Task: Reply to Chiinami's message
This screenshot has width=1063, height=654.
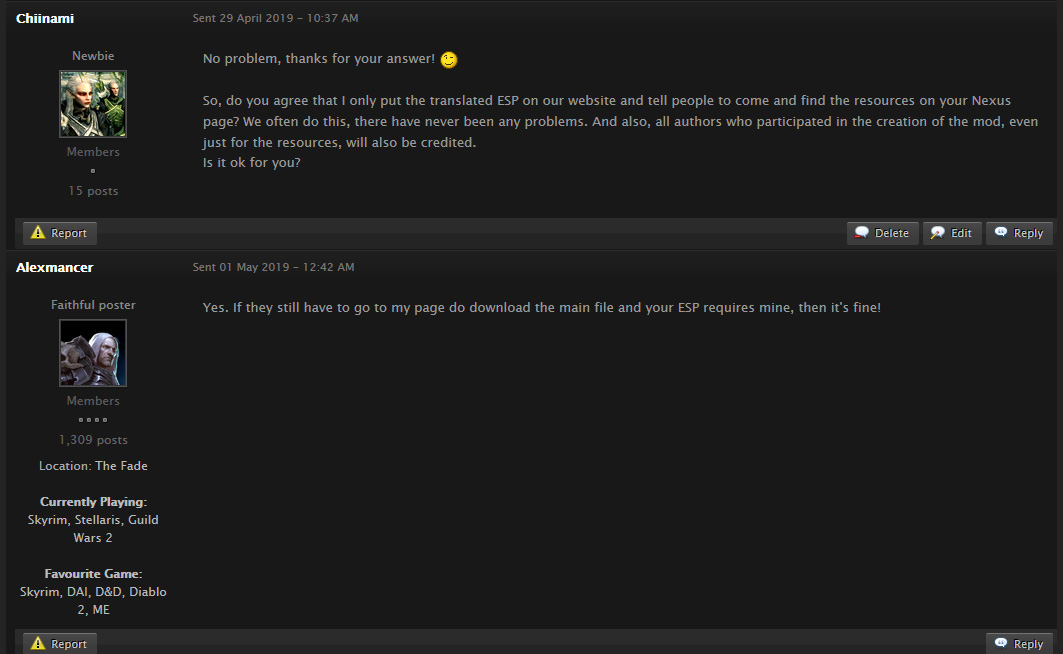Action: (x=1019, y=232)
